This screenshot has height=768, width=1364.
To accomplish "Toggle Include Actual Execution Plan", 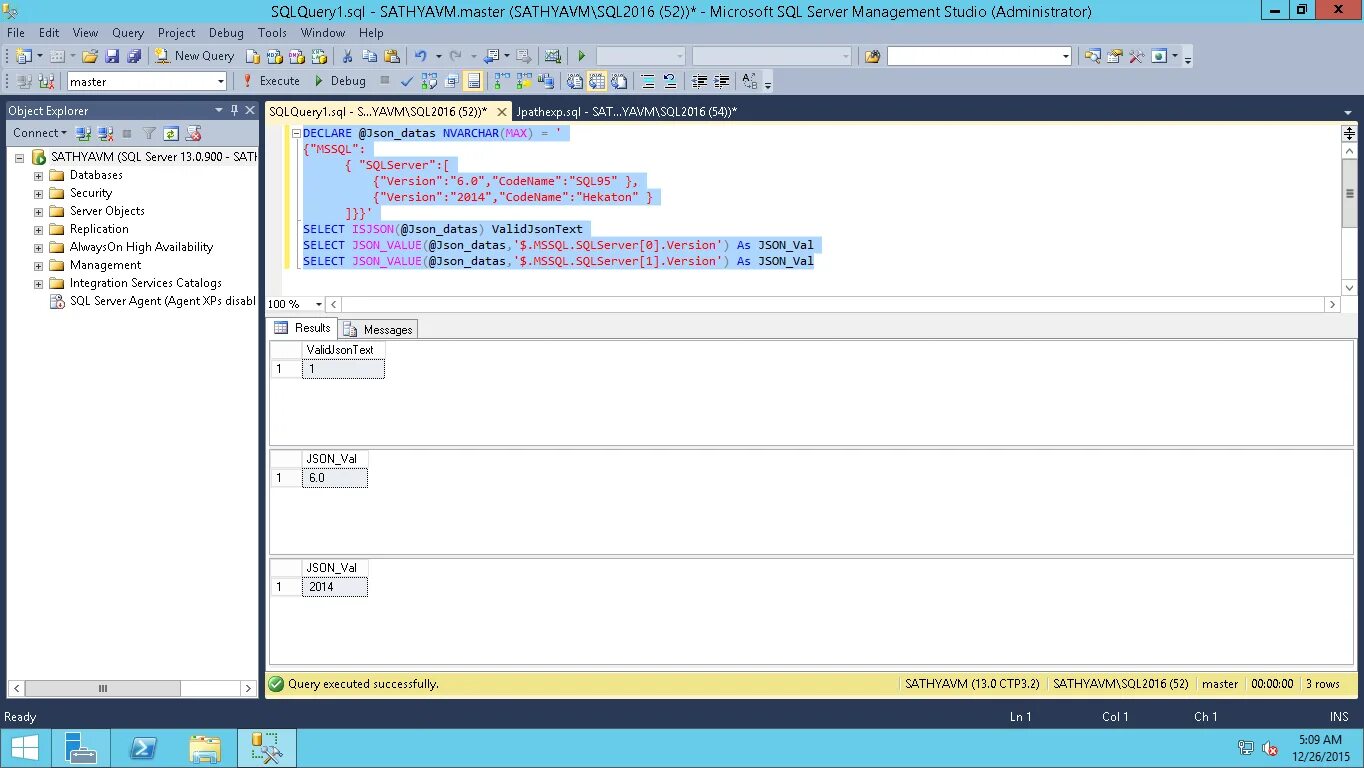I will tap(501, 81).
